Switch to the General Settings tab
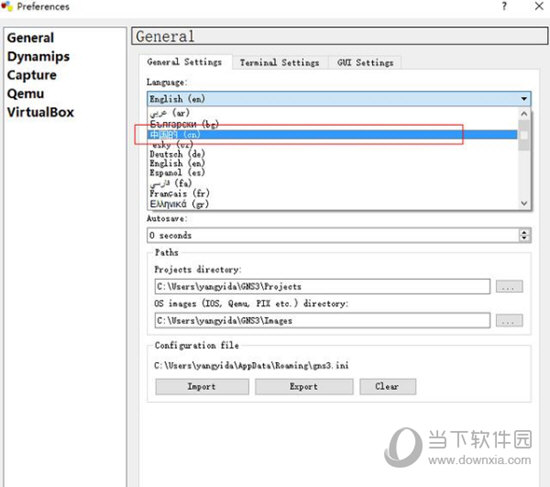 coord(185,62)
